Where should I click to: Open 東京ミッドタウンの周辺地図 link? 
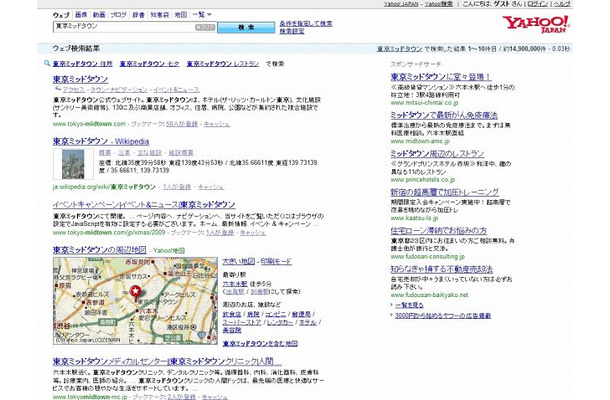coord(100,250)
